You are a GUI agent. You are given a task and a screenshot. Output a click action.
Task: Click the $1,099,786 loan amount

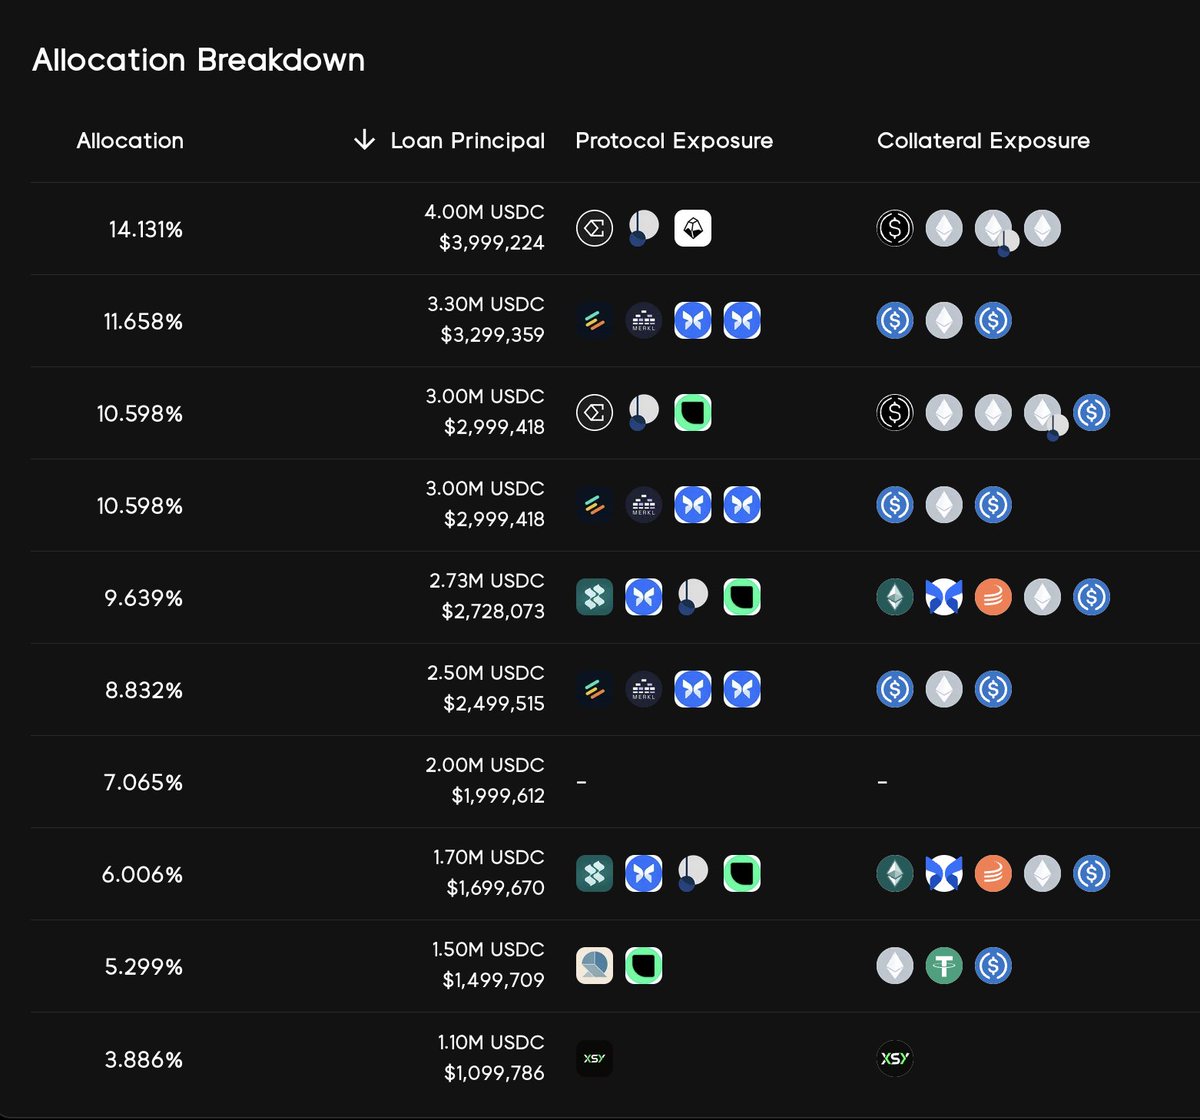[x=495, y=1073]
